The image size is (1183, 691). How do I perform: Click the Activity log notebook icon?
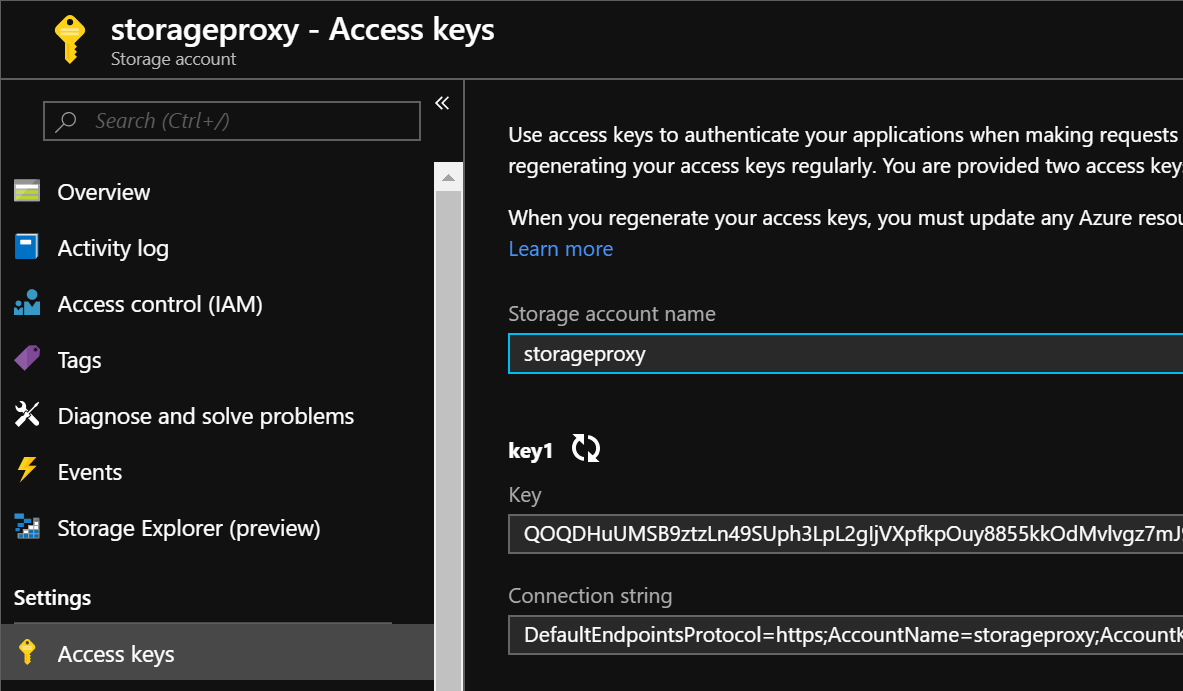click(x=27, y=247)
